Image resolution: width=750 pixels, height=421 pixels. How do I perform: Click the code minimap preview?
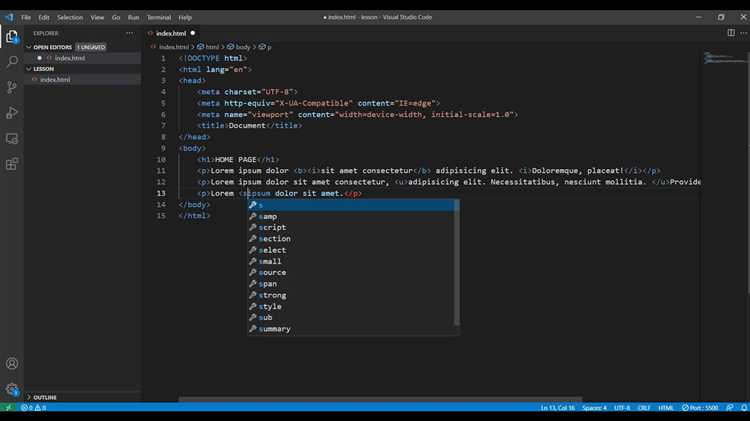pos(724,58)
